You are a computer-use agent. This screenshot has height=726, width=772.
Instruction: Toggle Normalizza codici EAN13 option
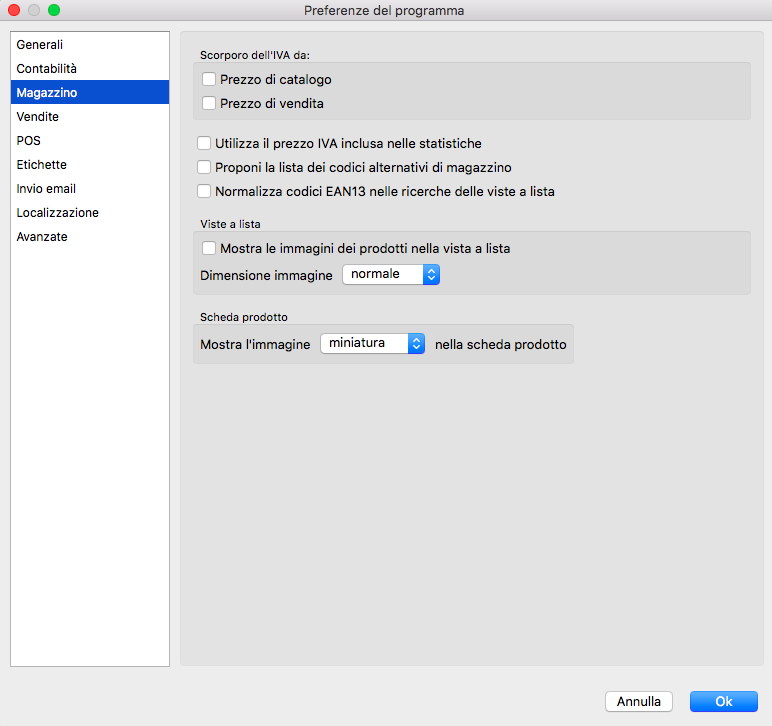204,191
